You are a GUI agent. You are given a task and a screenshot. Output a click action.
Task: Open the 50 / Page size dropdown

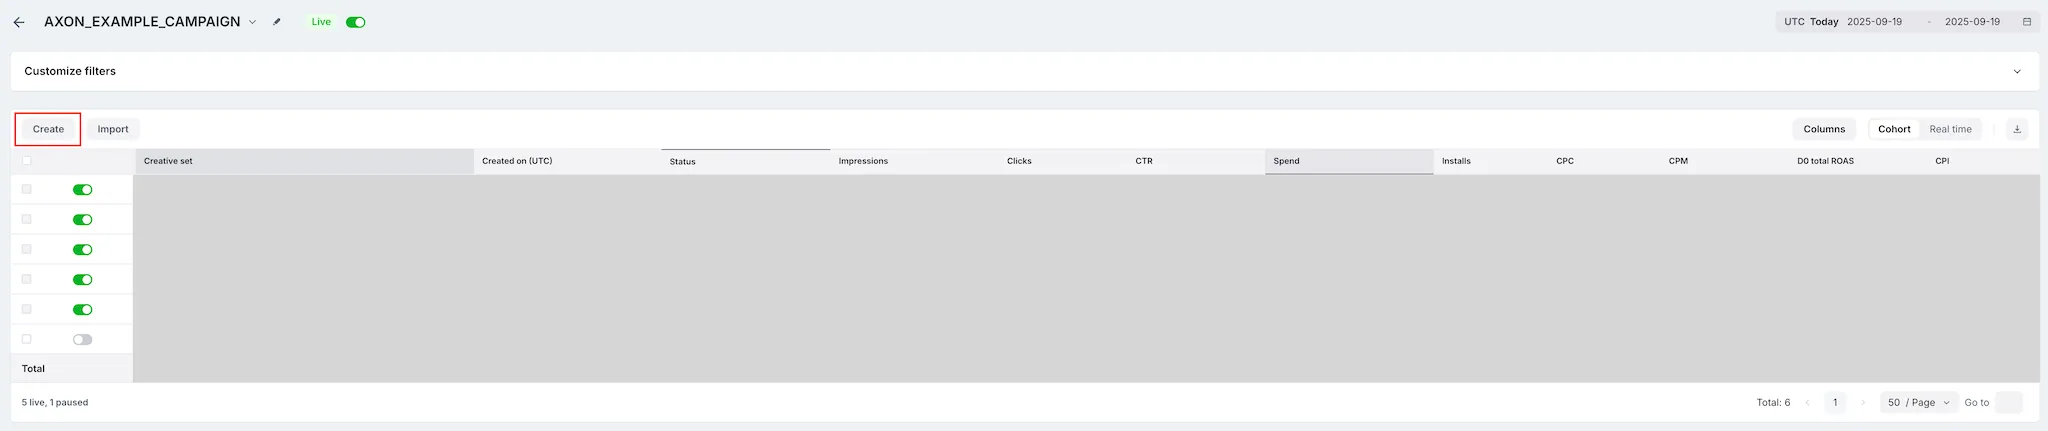point(1919,403)
